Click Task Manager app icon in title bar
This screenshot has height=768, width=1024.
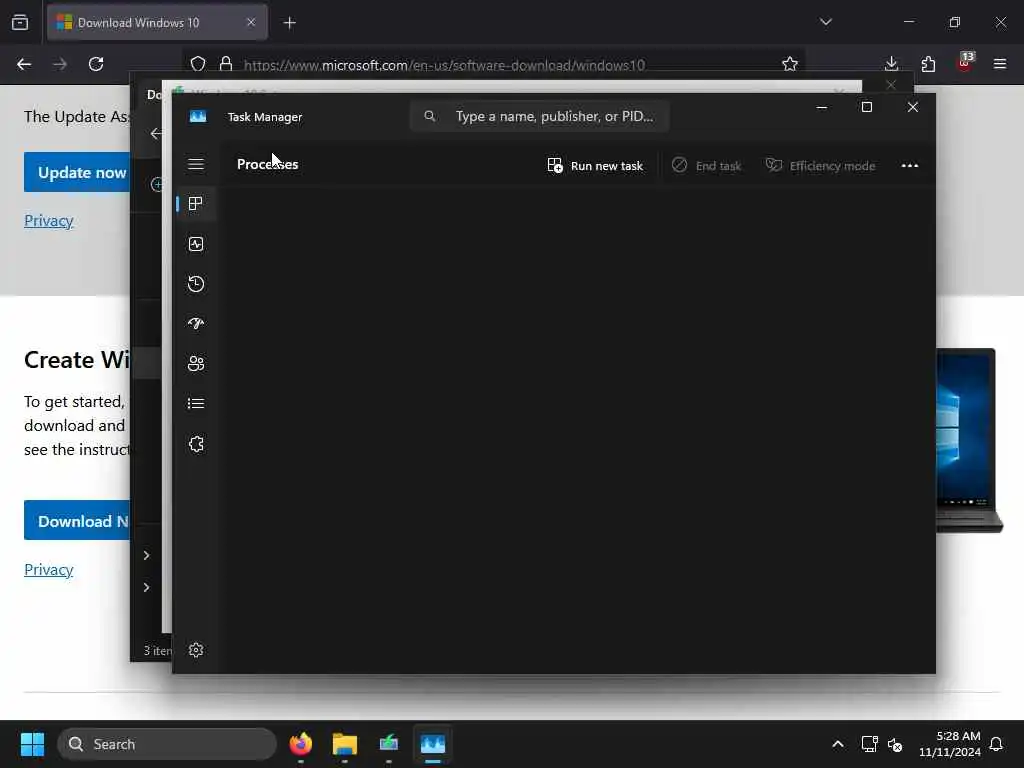point(198,116)
